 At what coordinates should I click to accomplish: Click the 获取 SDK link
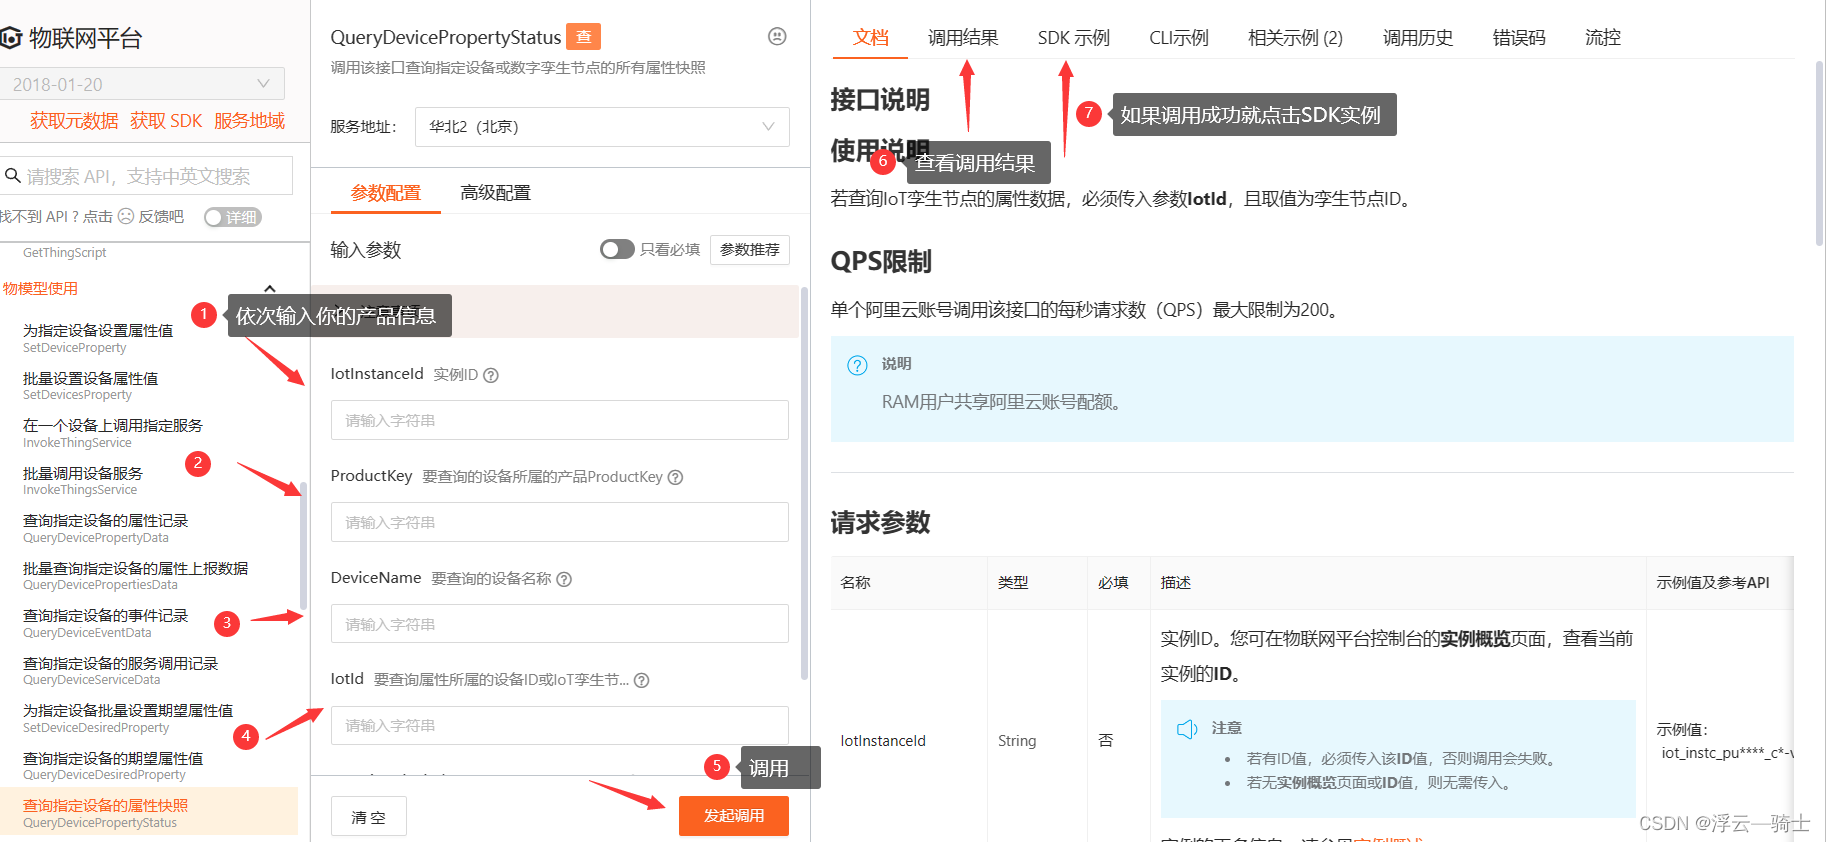tap(166, 121)
